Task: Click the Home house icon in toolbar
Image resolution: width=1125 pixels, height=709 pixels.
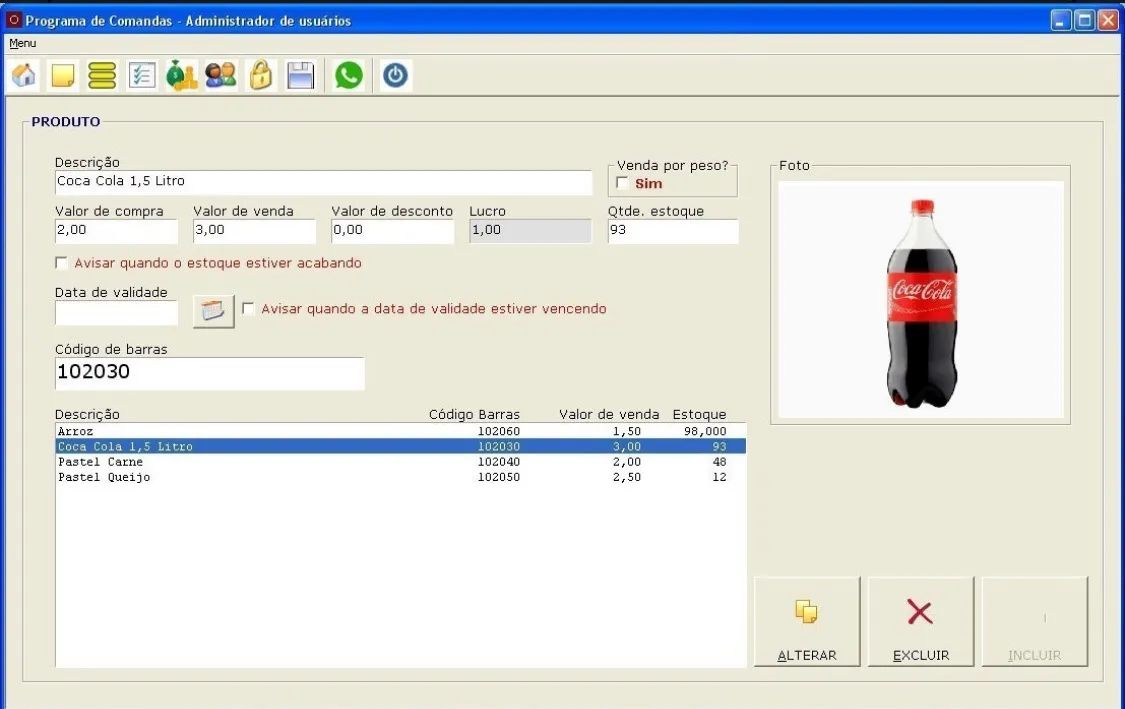Action: [x=24, y=76]
